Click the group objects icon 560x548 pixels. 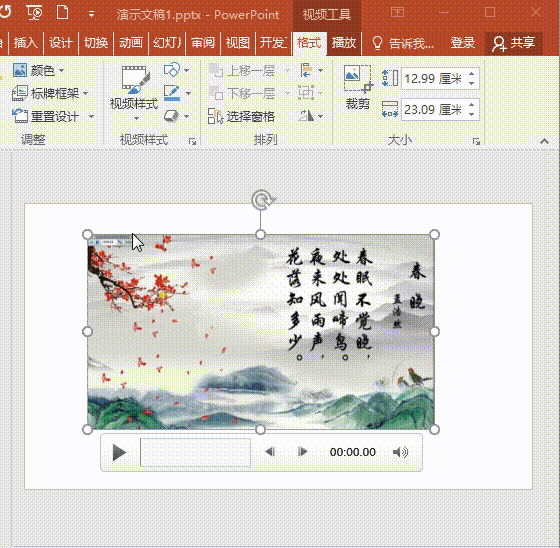306,93
